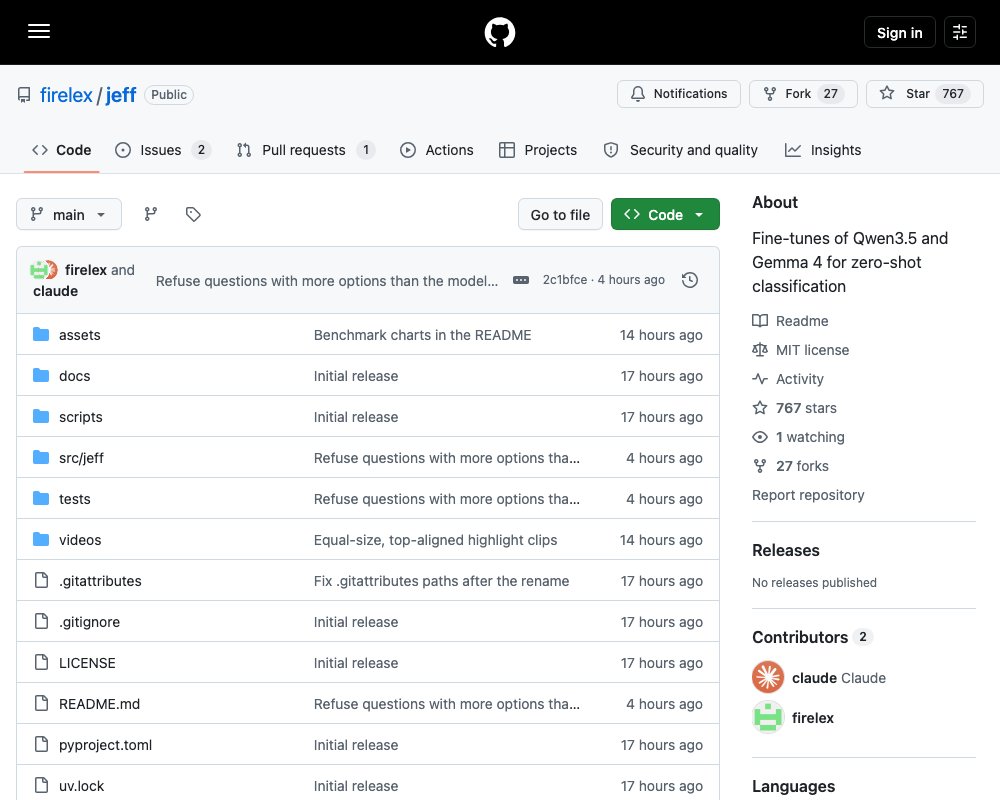Open the Insights tab
The height and width of the screenshot is (800, 1000).
tap(823, 150)
